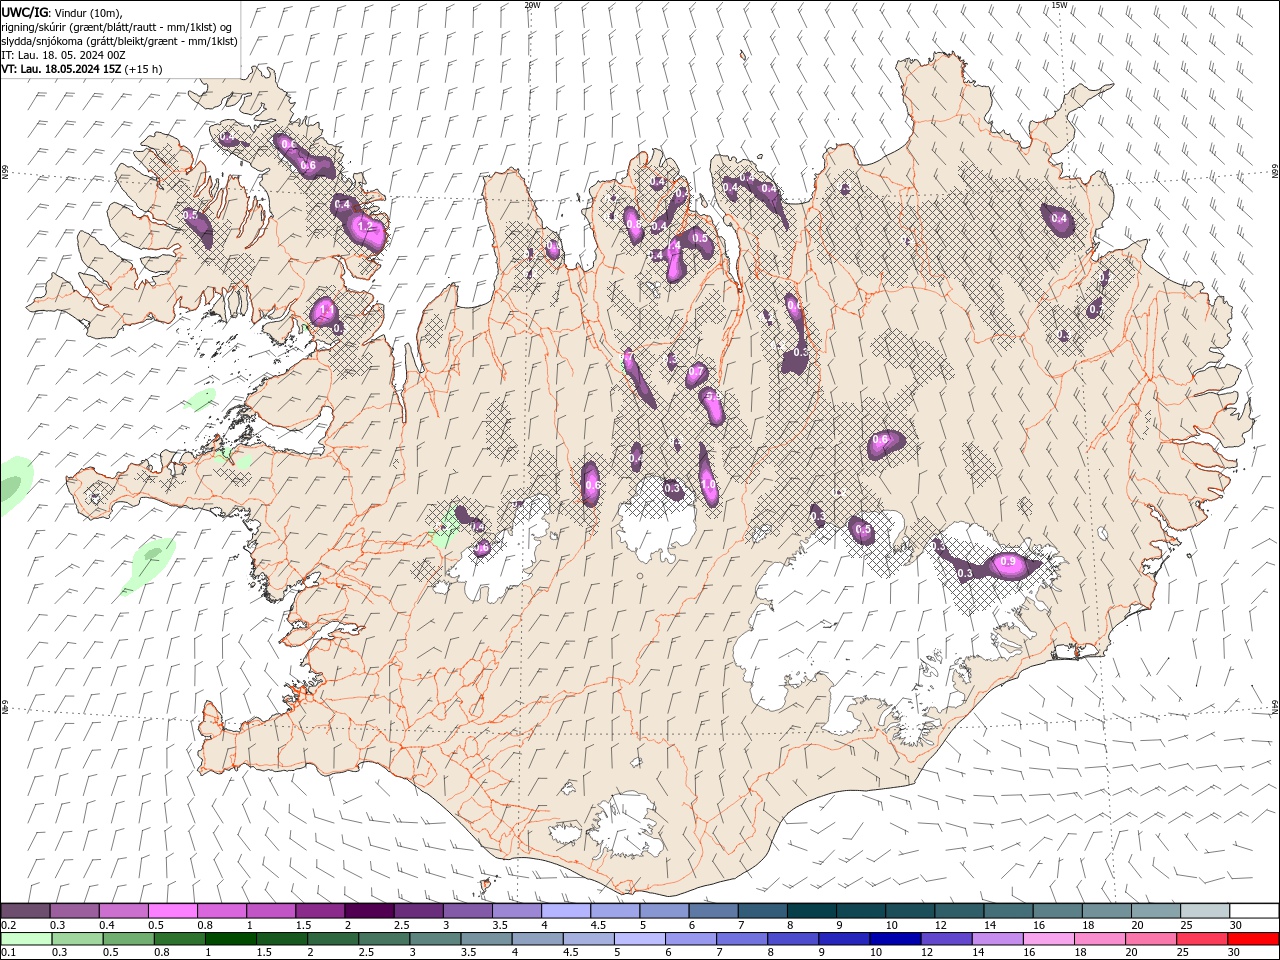The width and height of the screenshot is (1280, 960).
Task: Click the '20W' longitude label
Action: click(532, 5)
